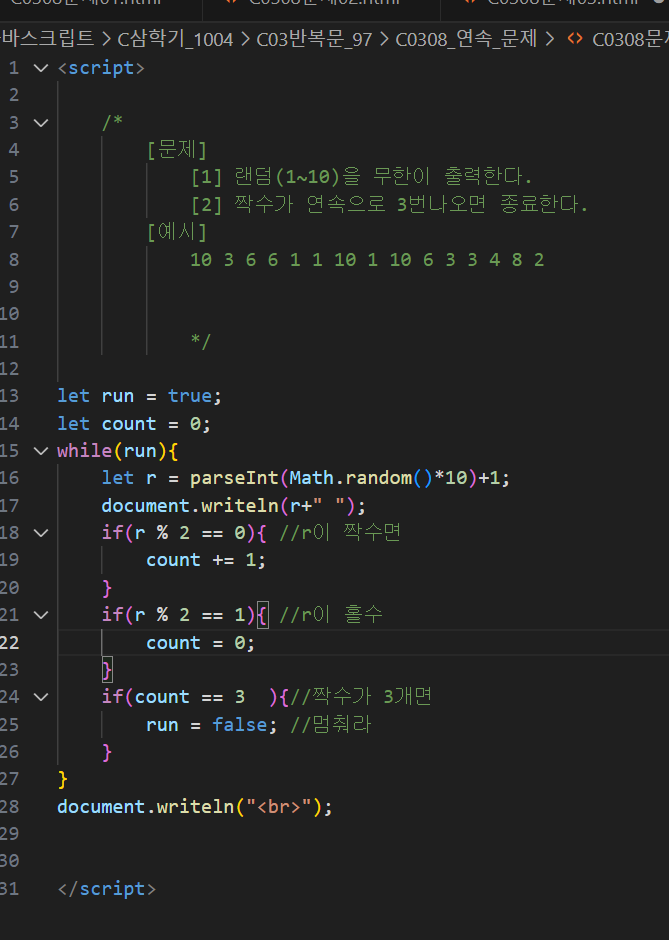The height and width of the screenshot is (940, 669).
Task: Click the //멈춰라 comment
Action: 331,725
